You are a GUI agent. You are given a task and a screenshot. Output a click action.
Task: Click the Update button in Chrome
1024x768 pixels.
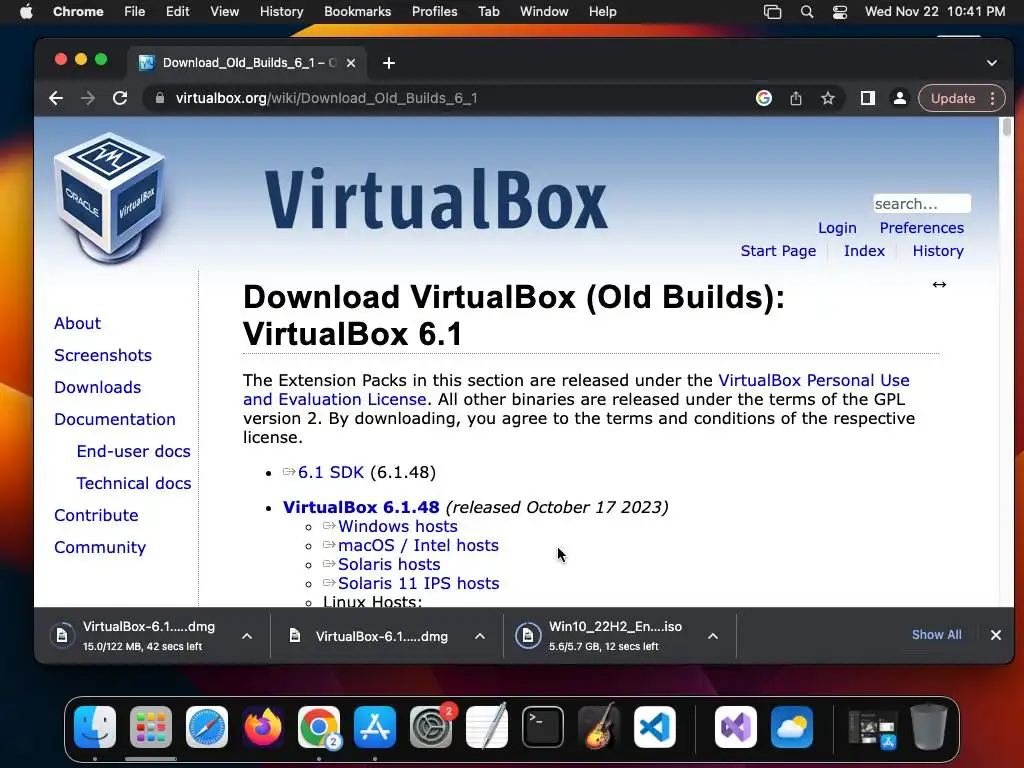pos(952,99)
